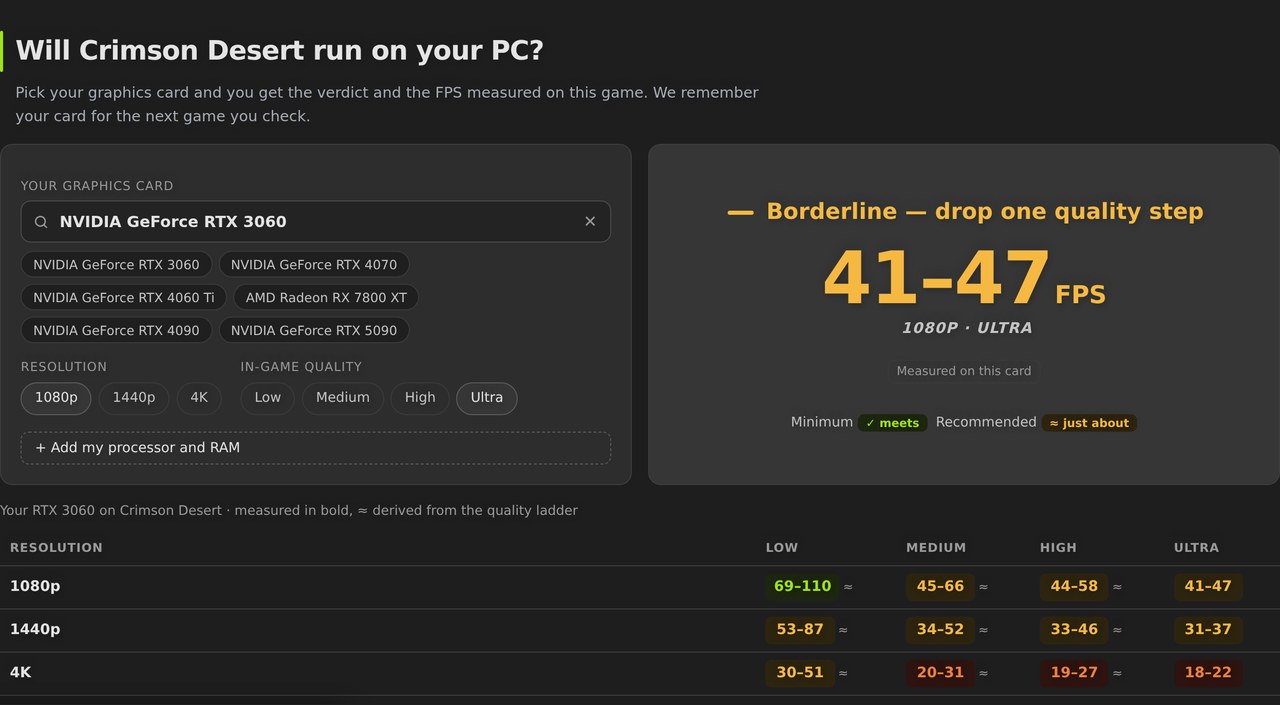Click the 4K High cell 19–27
This screenshot has width=1280, height=705.
[1074, 673]
